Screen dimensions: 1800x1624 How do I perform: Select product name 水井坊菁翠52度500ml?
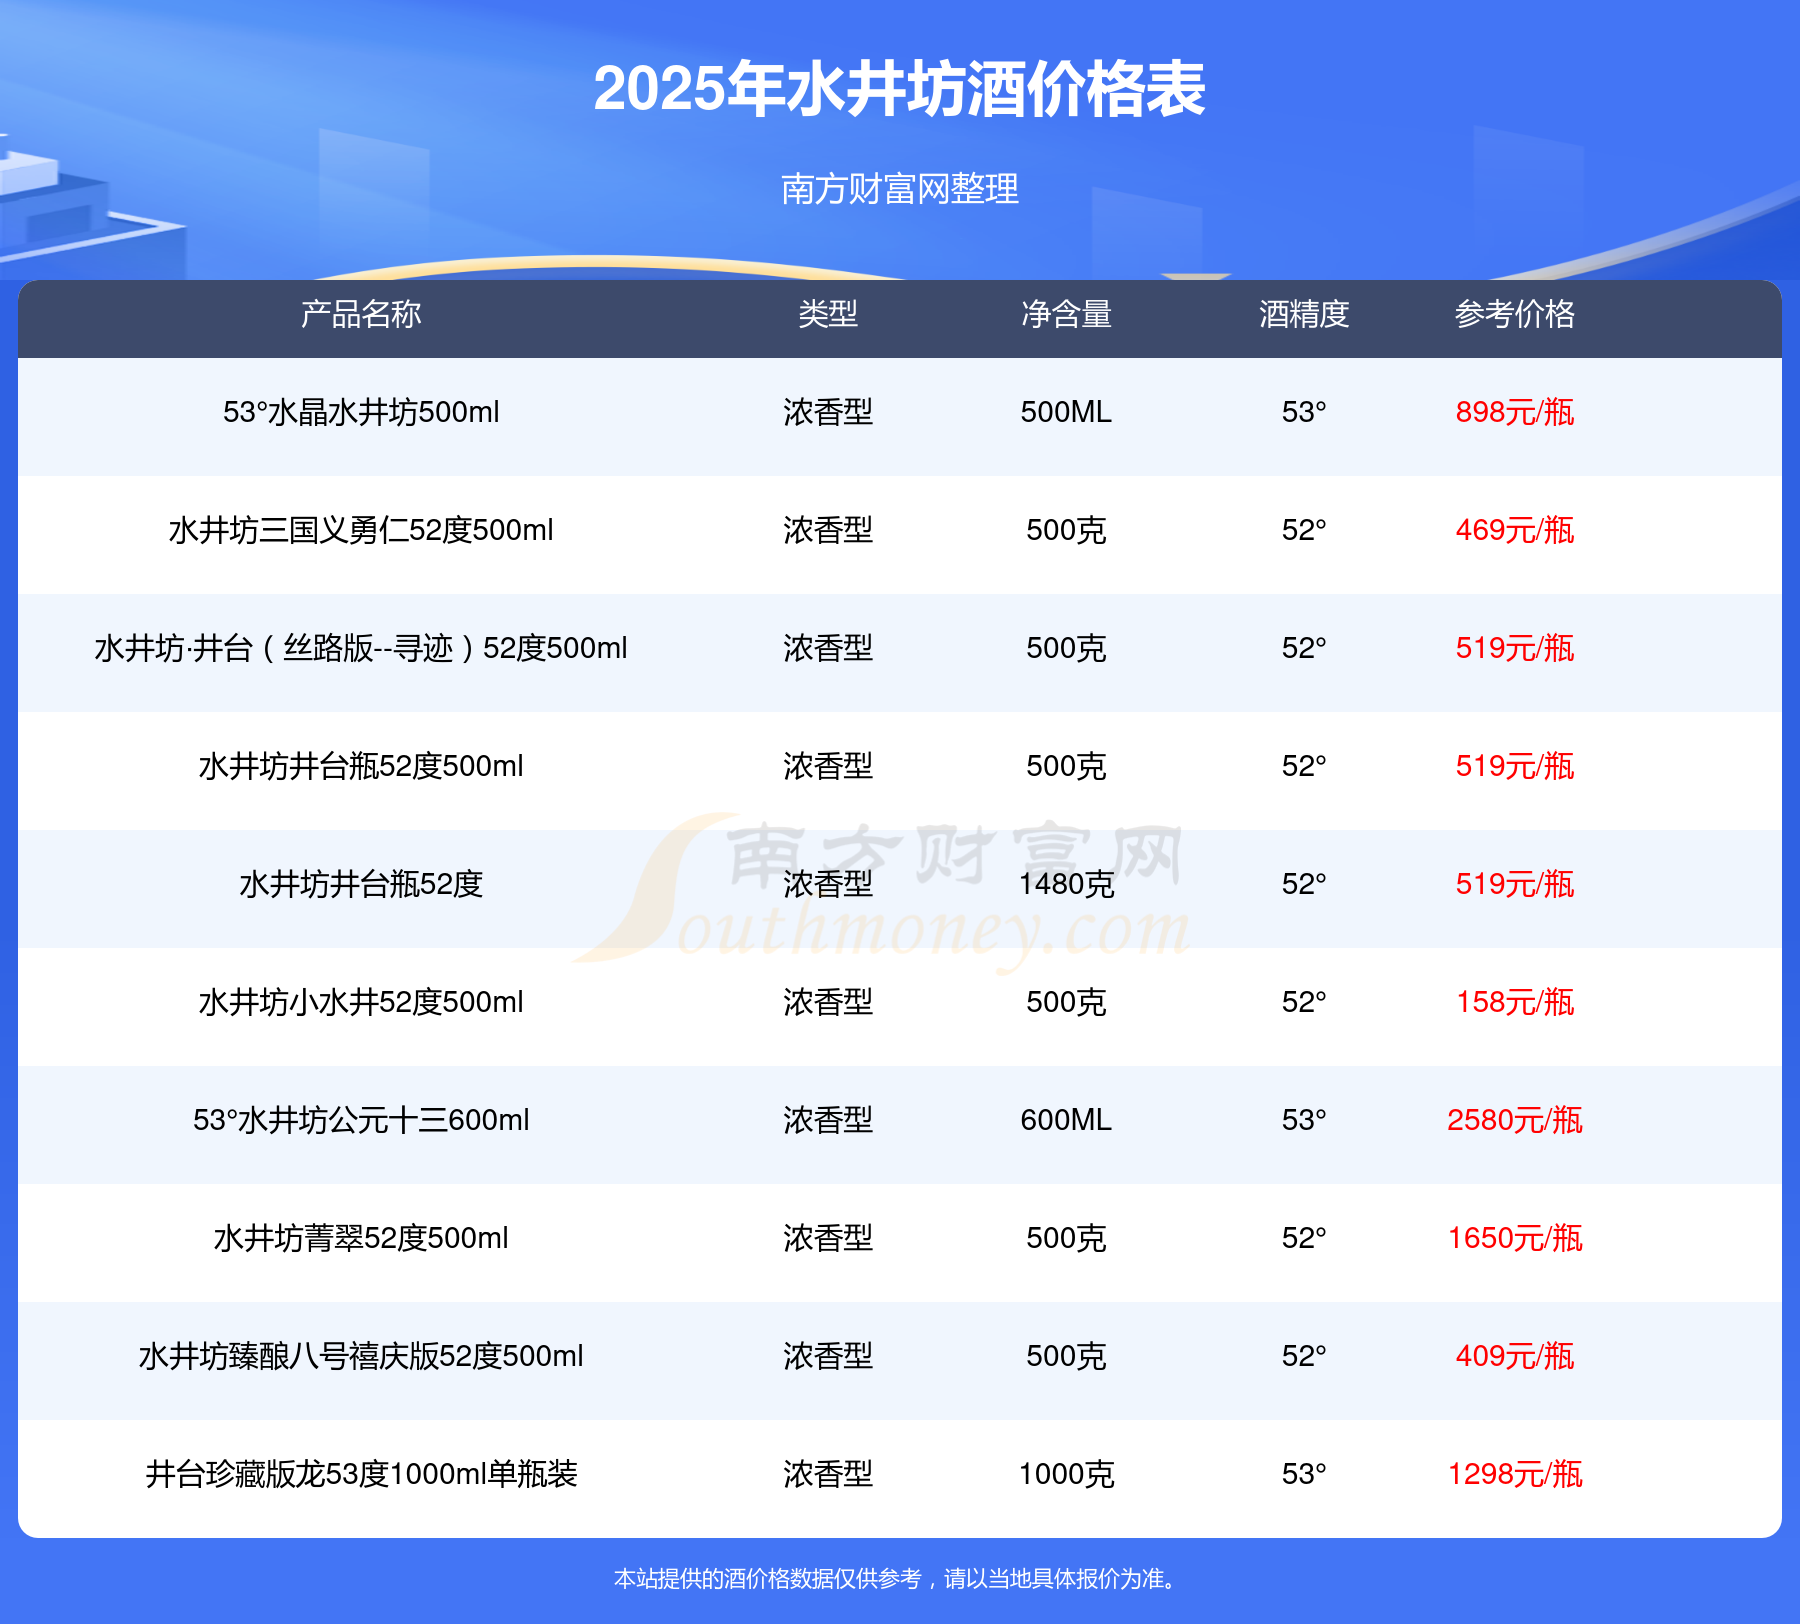[x=361, y=1238]
